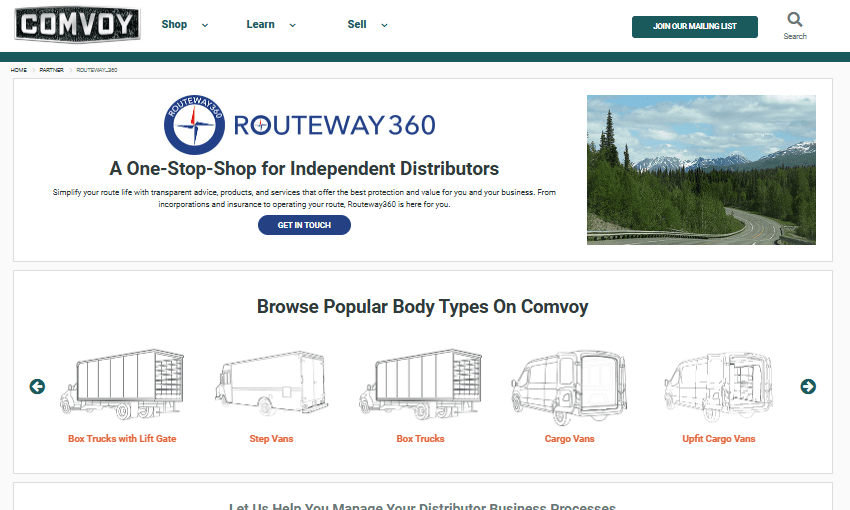Click Join Our Mailing List button

pyautogui.click(x=694, y=27)
